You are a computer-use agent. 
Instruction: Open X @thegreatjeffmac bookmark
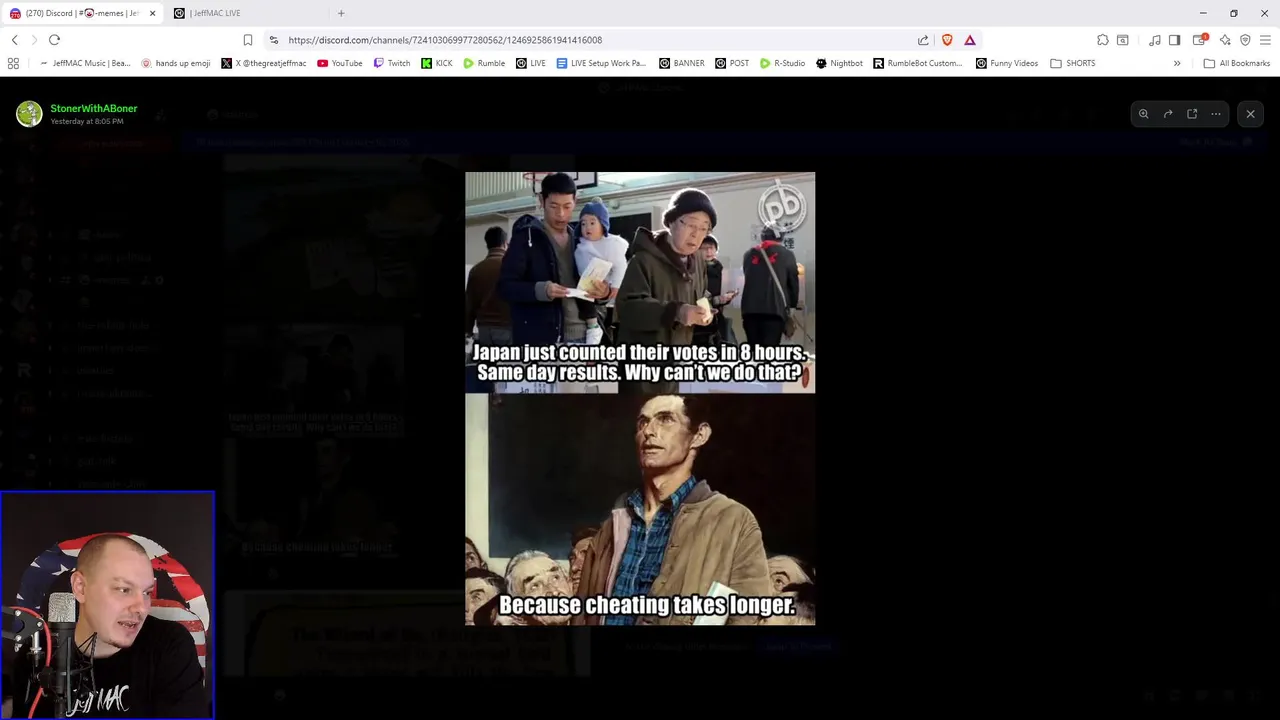click(264, 63)
